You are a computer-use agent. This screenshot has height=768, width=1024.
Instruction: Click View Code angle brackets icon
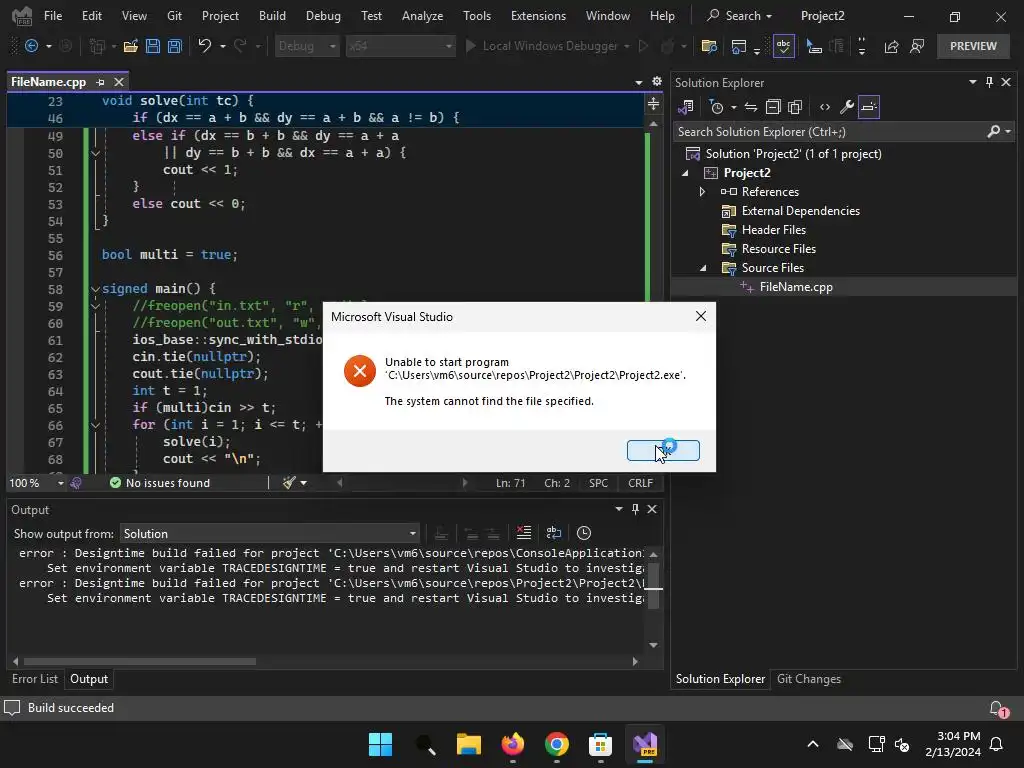point(825,107)
